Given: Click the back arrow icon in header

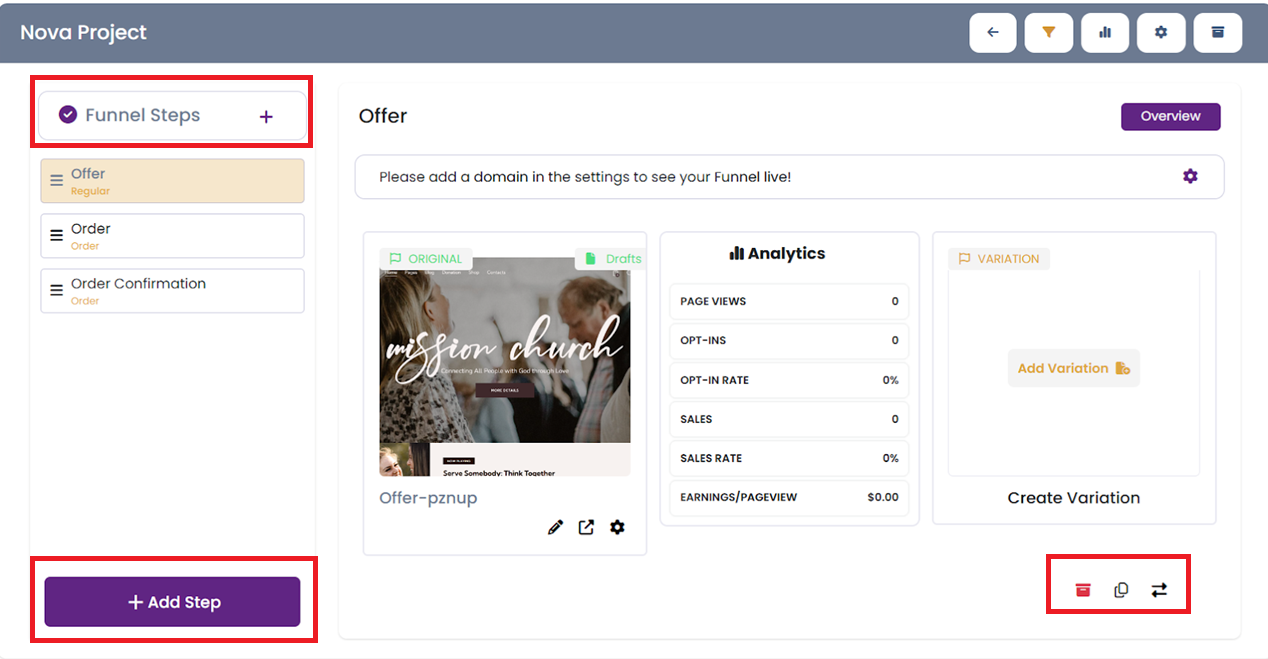Looking at the screenshot, I should (x=993, y=33).
